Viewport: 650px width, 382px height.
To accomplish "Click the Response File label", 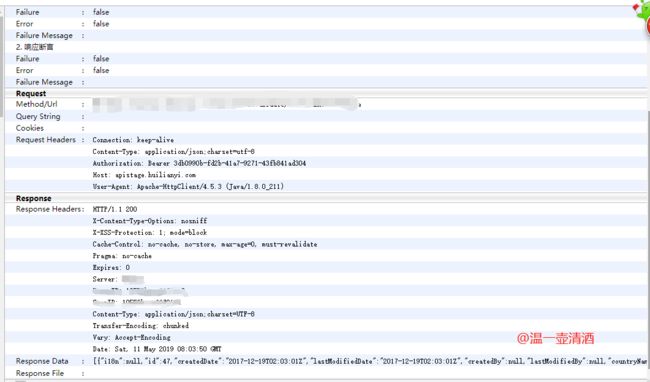I will point(40,373).
